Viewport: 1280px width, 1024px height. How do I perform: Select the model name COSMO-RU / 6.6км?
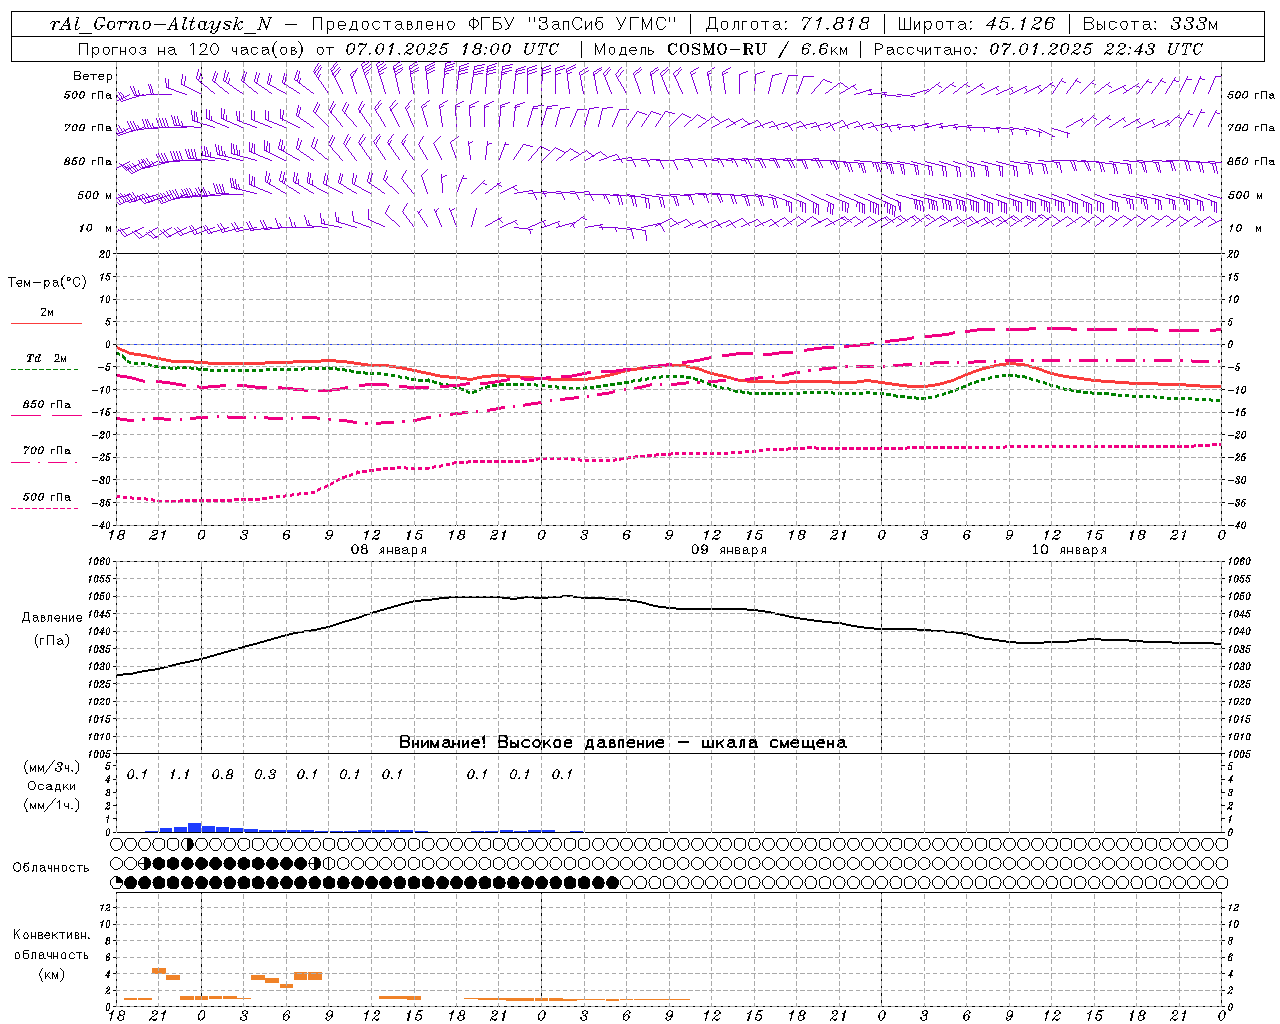pos(757,48)
